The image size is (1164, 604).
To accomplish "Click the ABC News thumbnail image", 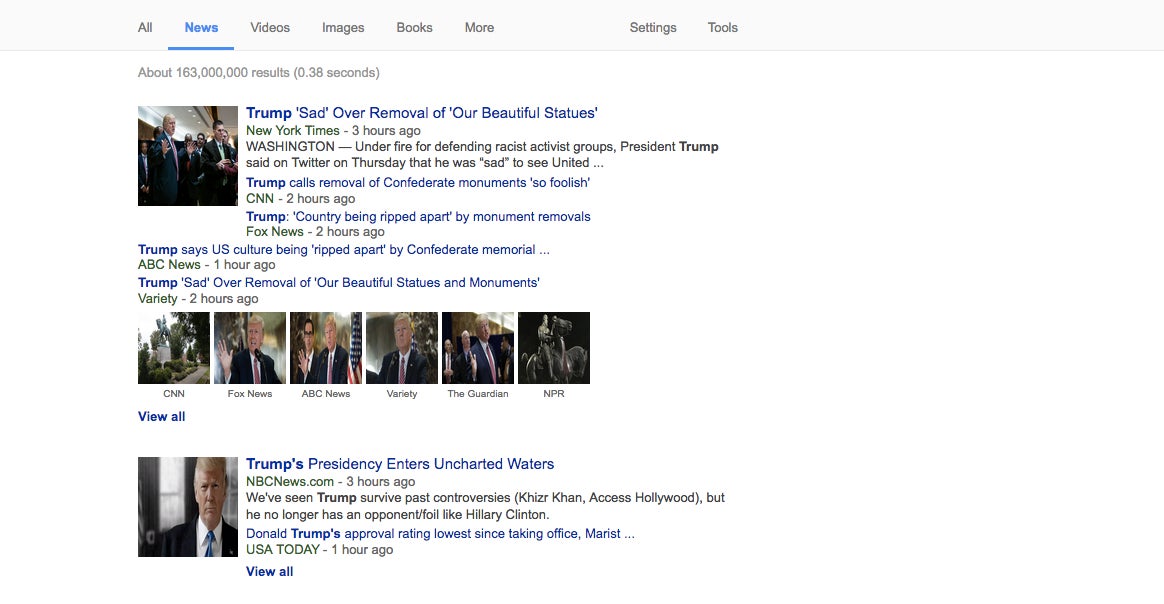I will 326,348.
